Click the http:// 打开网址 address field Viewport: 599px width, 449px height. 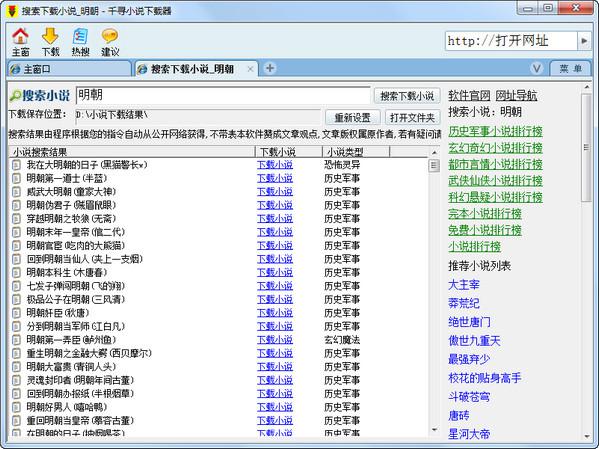[x=511, y=41]
